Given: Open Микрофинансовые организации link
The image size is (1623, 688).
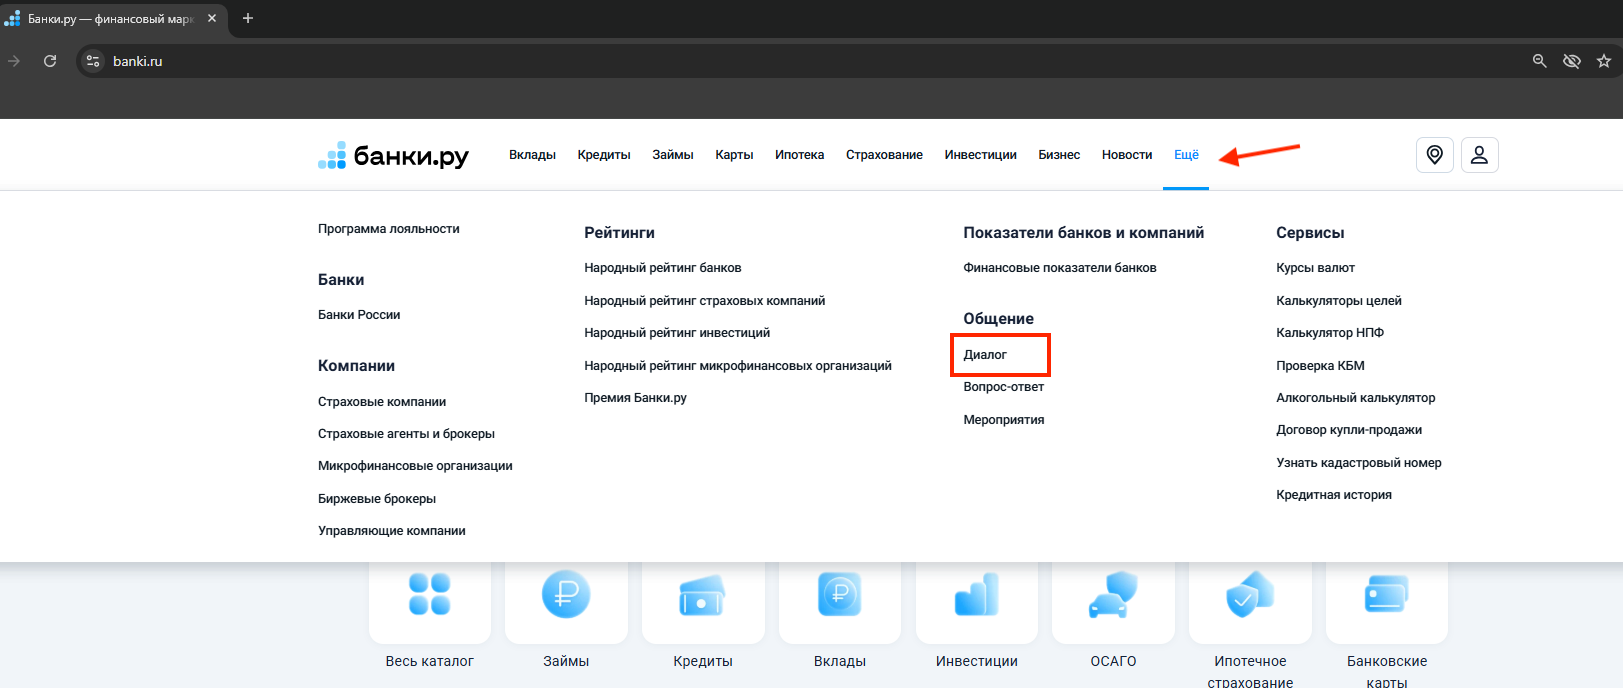Looking at the screenshot, I should coord(415,466).
